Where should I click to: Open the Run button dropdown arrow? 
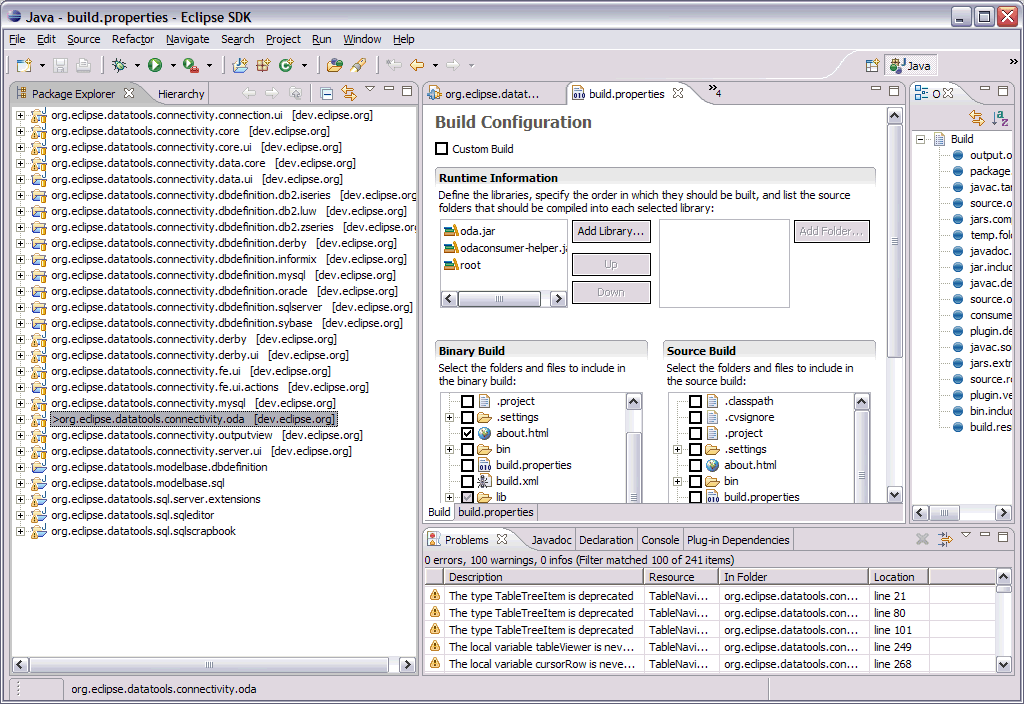173,65
